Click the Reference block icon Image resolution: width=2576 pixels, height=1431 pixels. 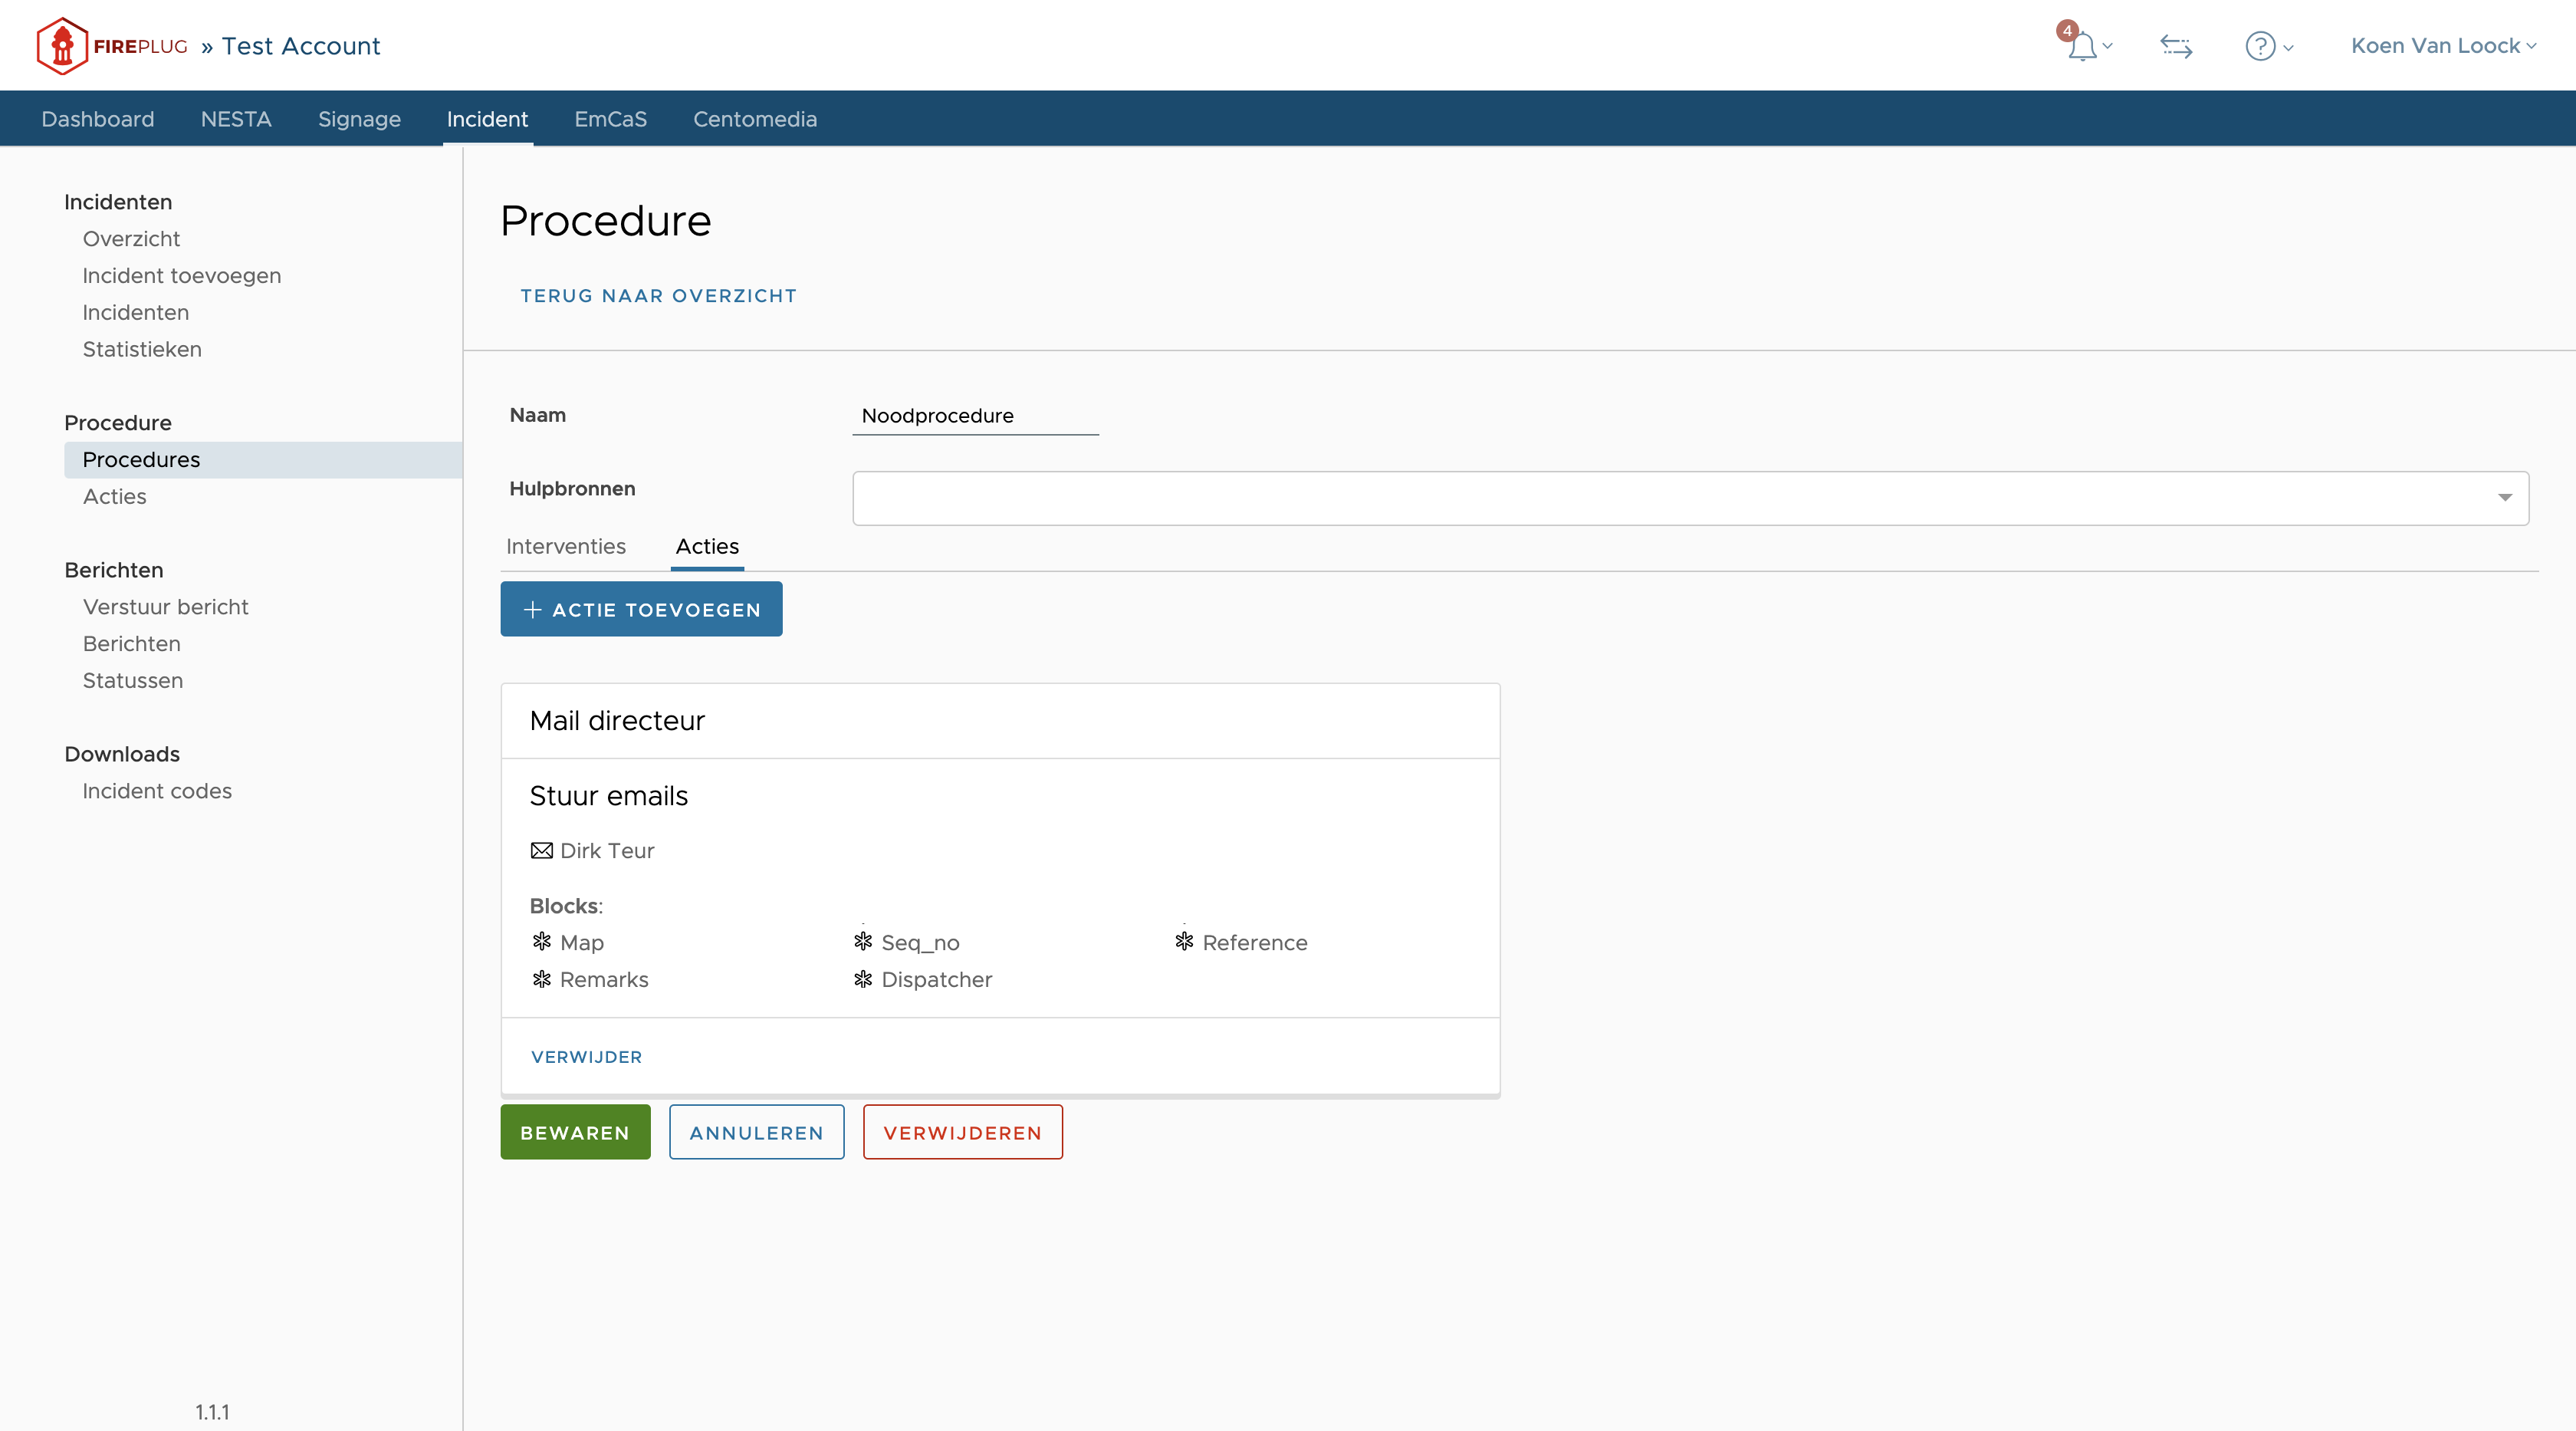tap(1184, 942)
